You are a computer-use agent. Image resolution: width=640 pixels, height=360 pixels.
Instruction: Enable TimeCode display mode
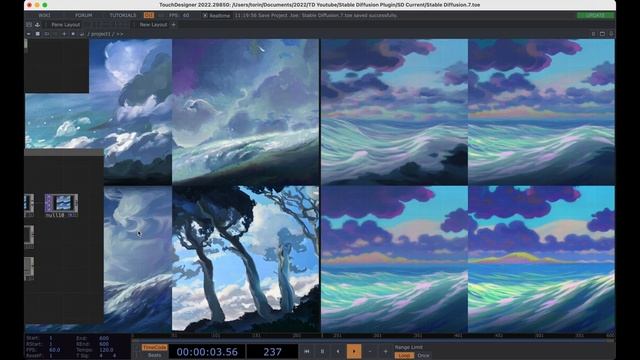(x=154, y=347)
